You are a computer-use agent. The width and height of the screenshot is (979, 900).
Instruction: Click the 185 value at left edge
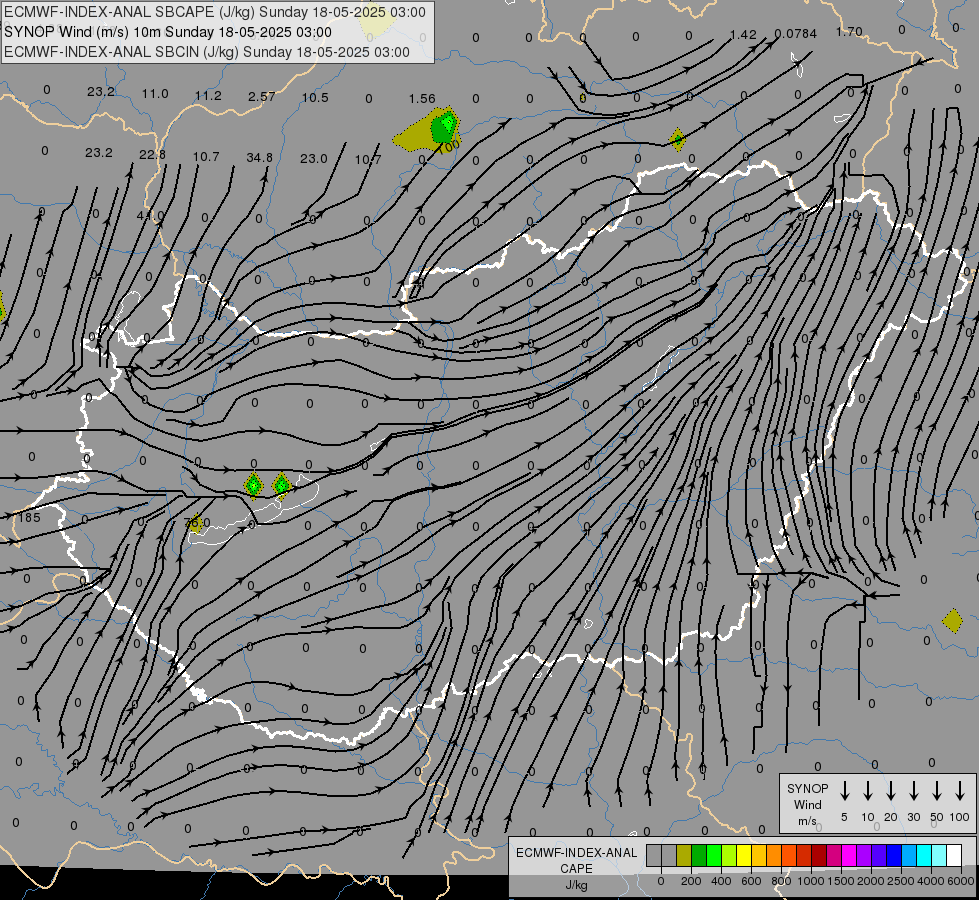(29, 517)
